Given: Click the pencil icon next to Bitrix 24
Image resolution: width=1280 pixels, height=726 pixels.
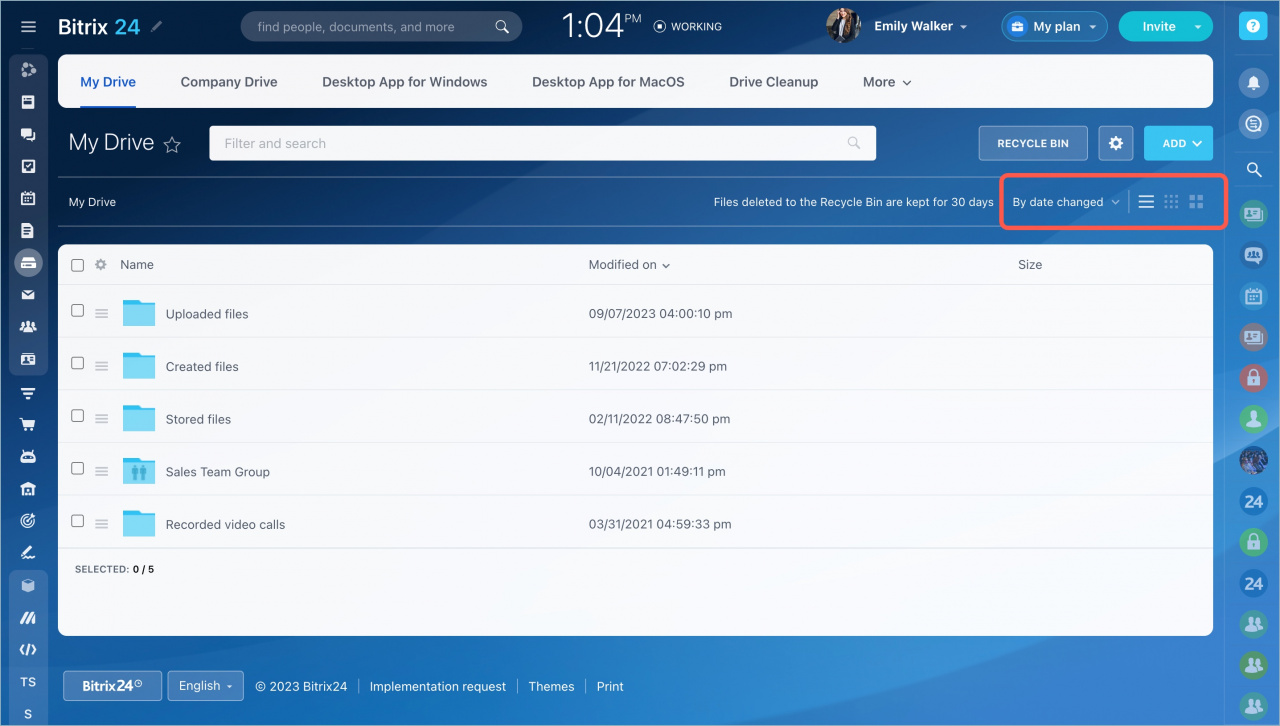Looking at the screenshot, I should coord(157,27).
